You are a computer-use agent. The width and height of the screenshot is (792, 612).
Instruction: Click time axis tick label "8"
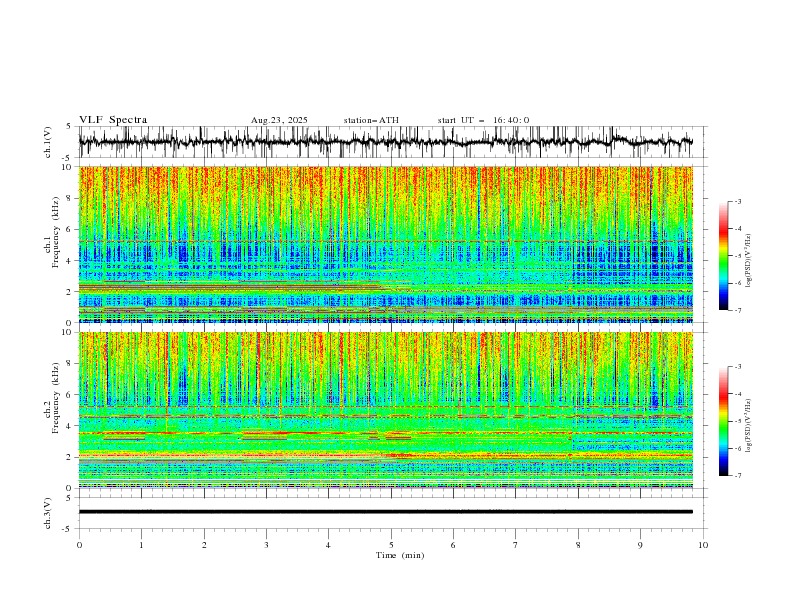pos(578,545)
